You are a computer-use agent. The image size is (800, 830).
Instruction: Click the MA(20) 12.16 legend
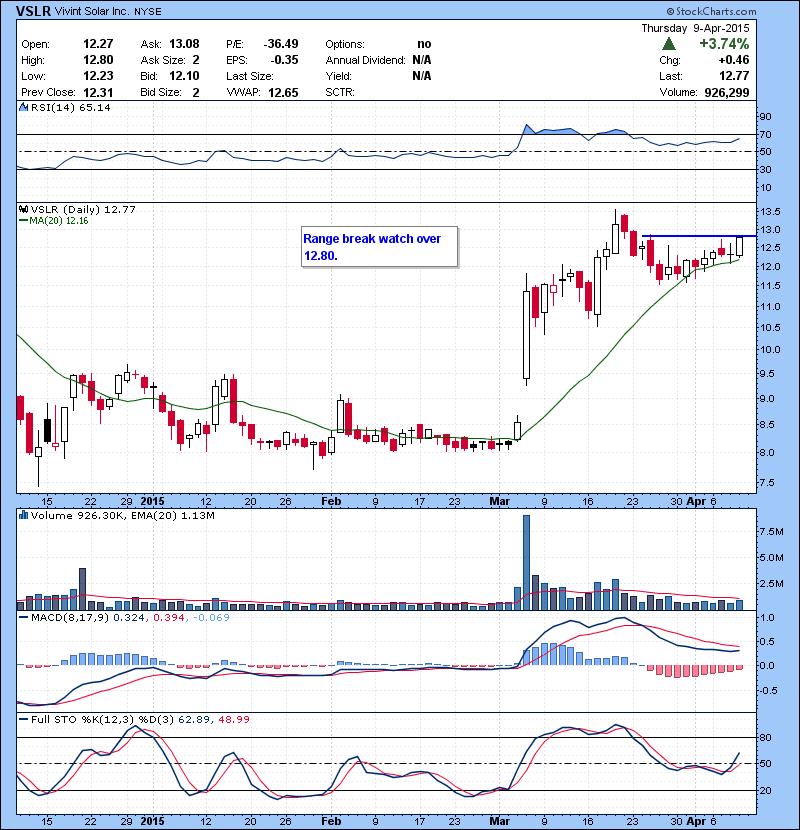(x=53, y=221)
